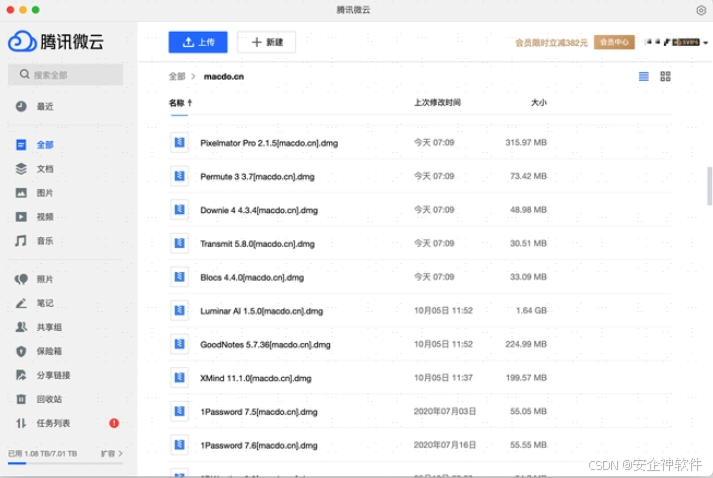Click the vertical scrollbar of file list
This screenshot has height=478, width=713.
[709, 186]
